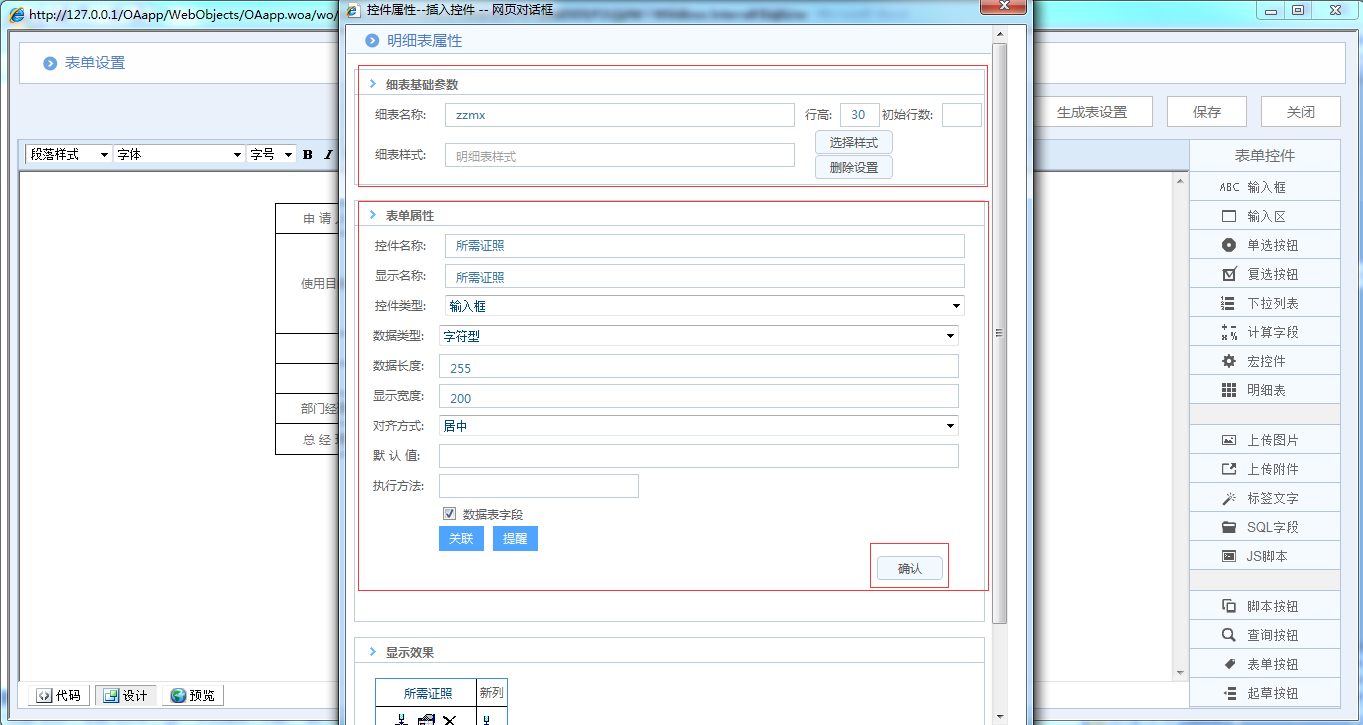Select the SQL字段 control

[1264, 526]
